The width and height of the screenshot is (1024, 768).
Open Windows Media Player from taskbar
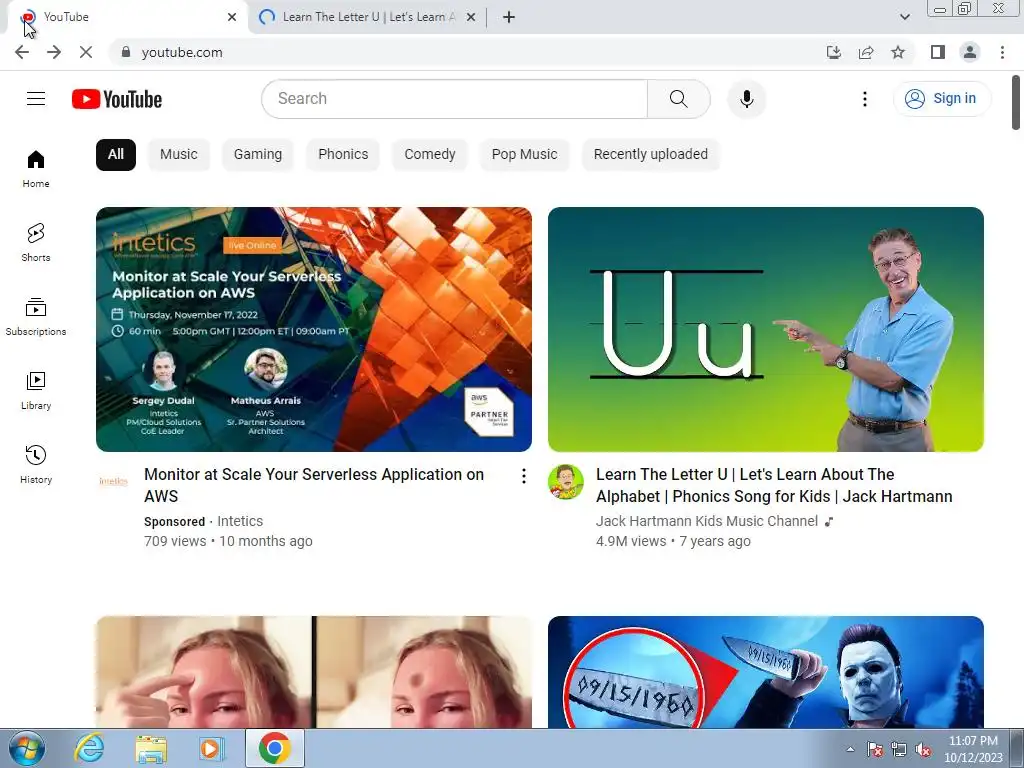211,748
